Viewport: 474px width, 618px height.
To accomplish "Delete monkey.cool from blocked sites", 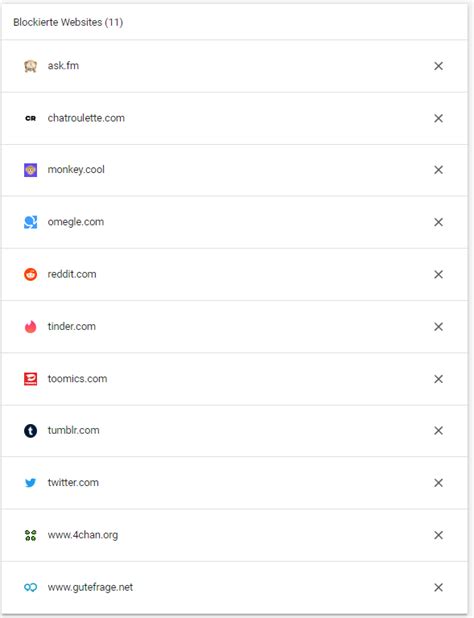I will (438, 170).
